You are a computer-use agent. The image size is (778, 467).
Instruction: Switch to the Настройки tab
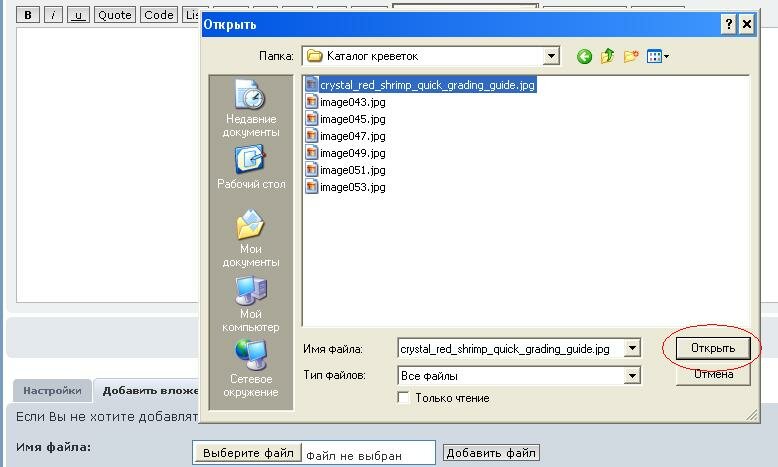coord(52,391)
